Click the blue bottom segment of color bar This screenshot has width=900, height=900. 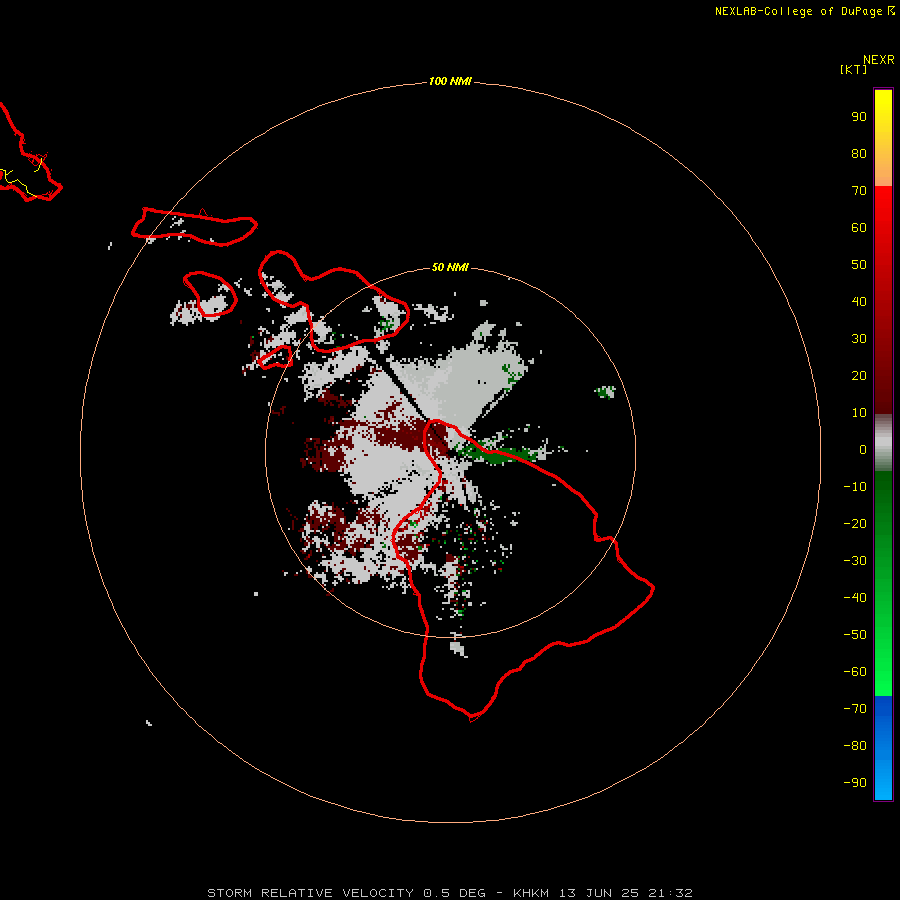pos(883,748)
